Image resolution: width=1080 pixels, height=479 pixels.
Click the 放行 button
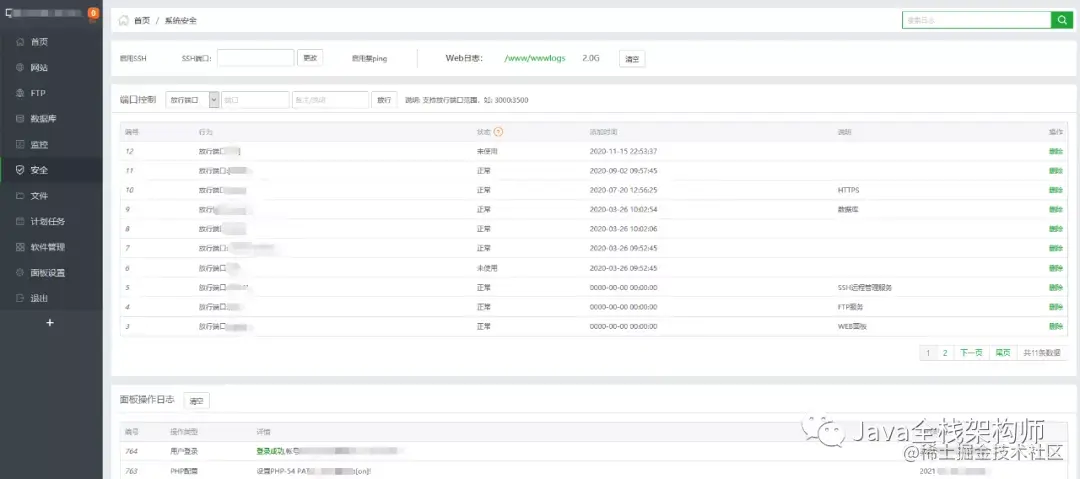point(384,100)
